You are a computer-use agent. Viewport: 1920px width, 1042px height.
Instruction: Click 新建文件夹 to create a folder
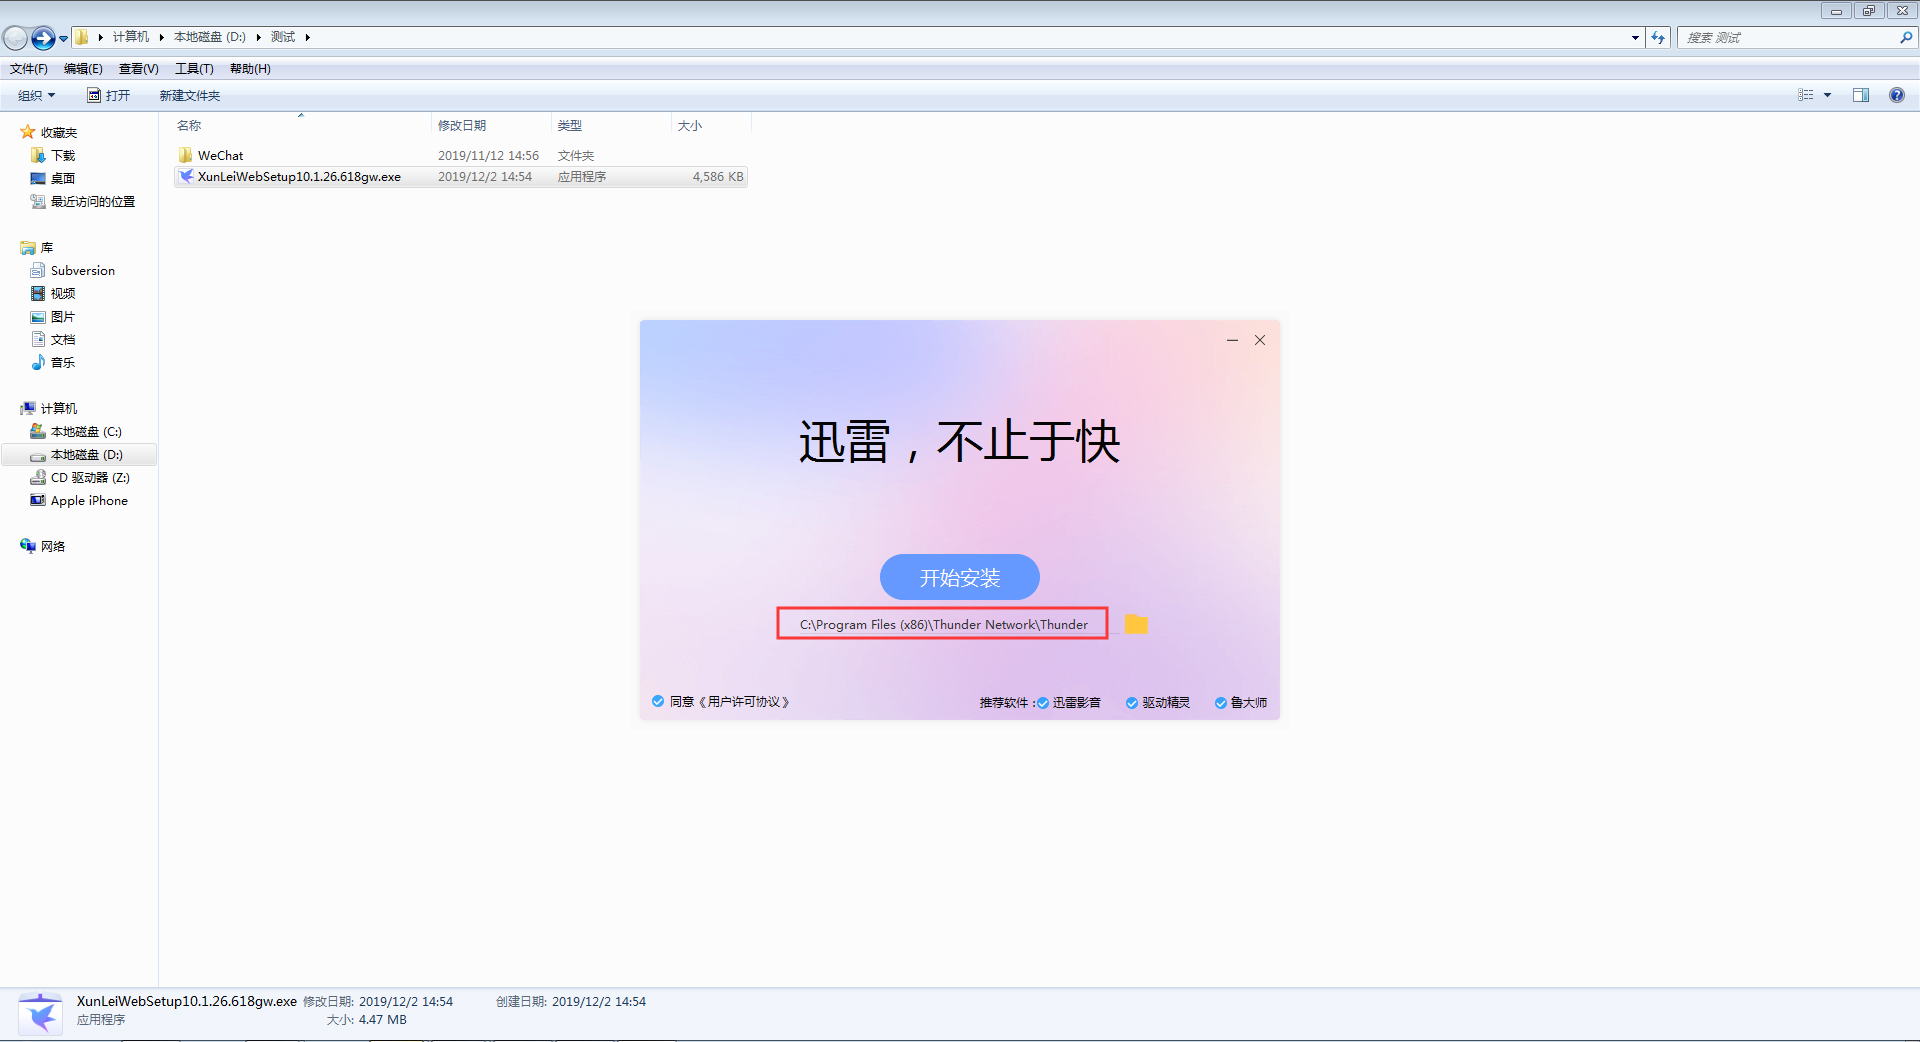coord(189,95)
